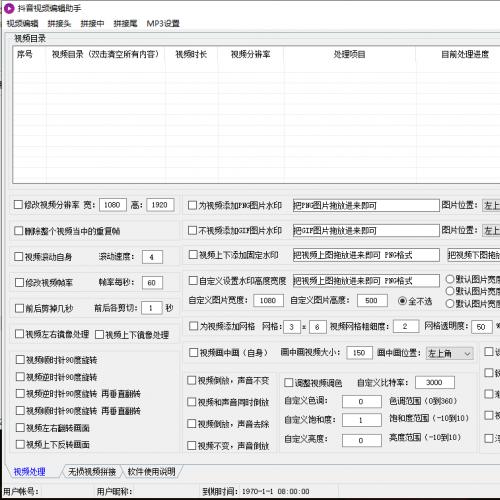Check 视频画中画（自身）option

[193, 352]
